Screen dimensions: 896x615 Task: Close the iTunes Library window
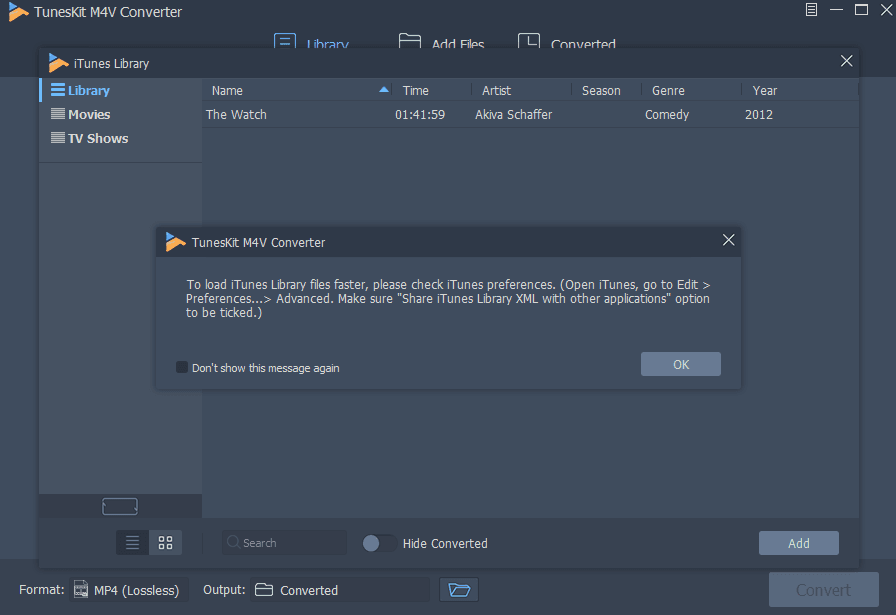[846, 61]
